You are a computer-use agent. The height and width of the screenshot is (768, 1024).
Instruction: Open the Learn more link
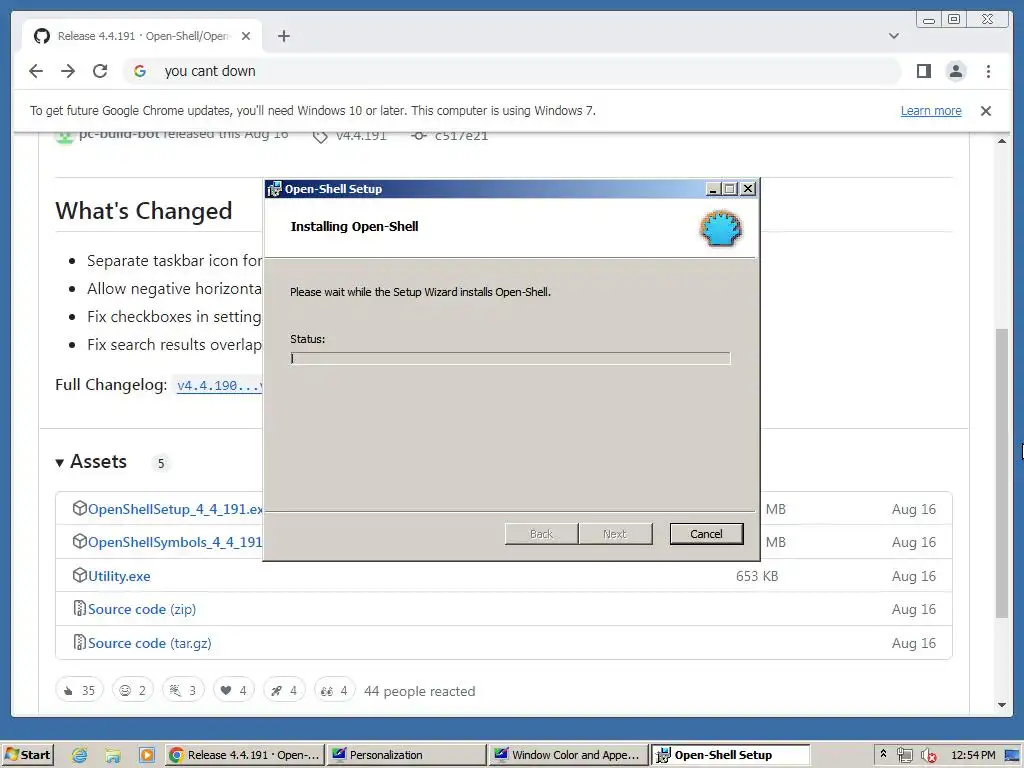tap(931, 111)
